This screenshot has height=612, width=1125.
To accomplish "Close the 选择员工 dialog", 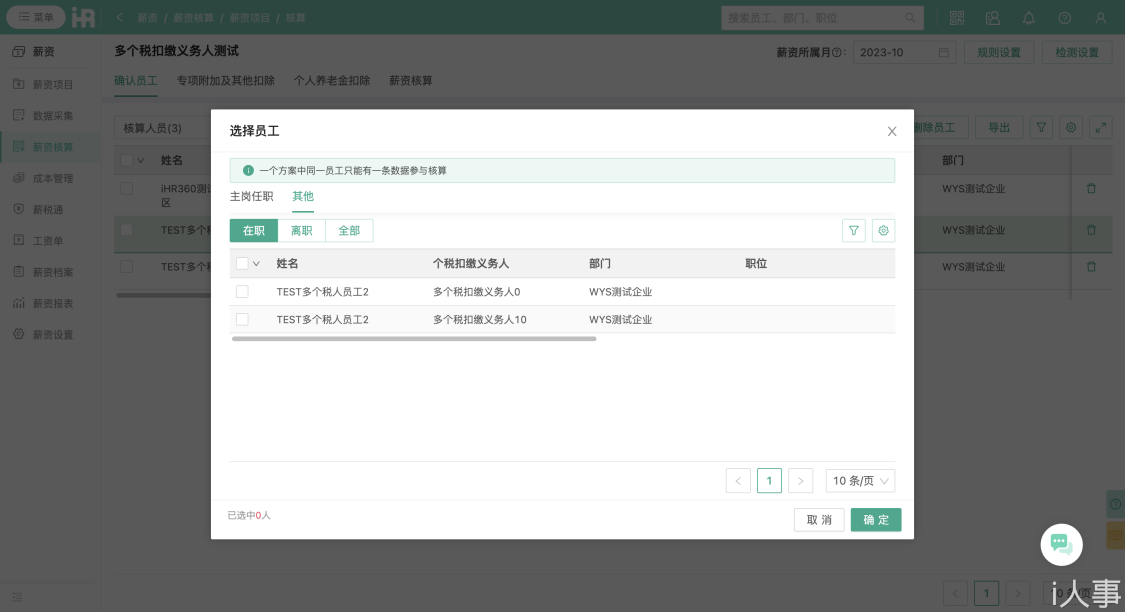I will pyautogui.click(x=892, y=131).
